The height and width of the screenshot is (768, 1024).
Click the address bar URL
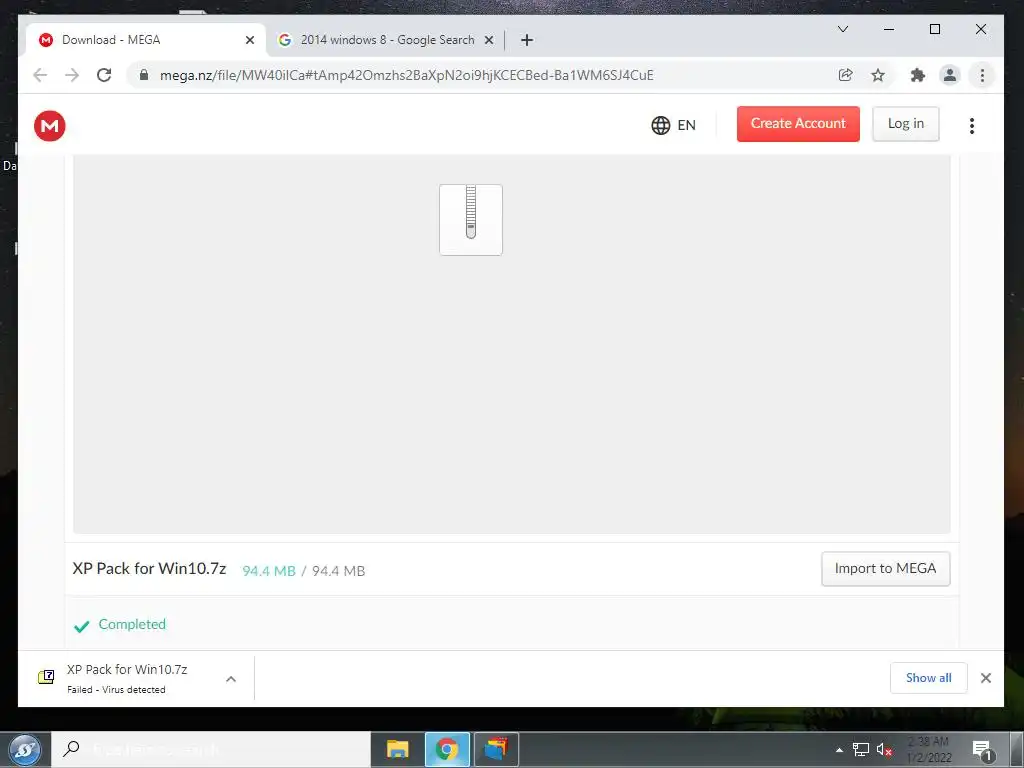click(x=406, y=75)
